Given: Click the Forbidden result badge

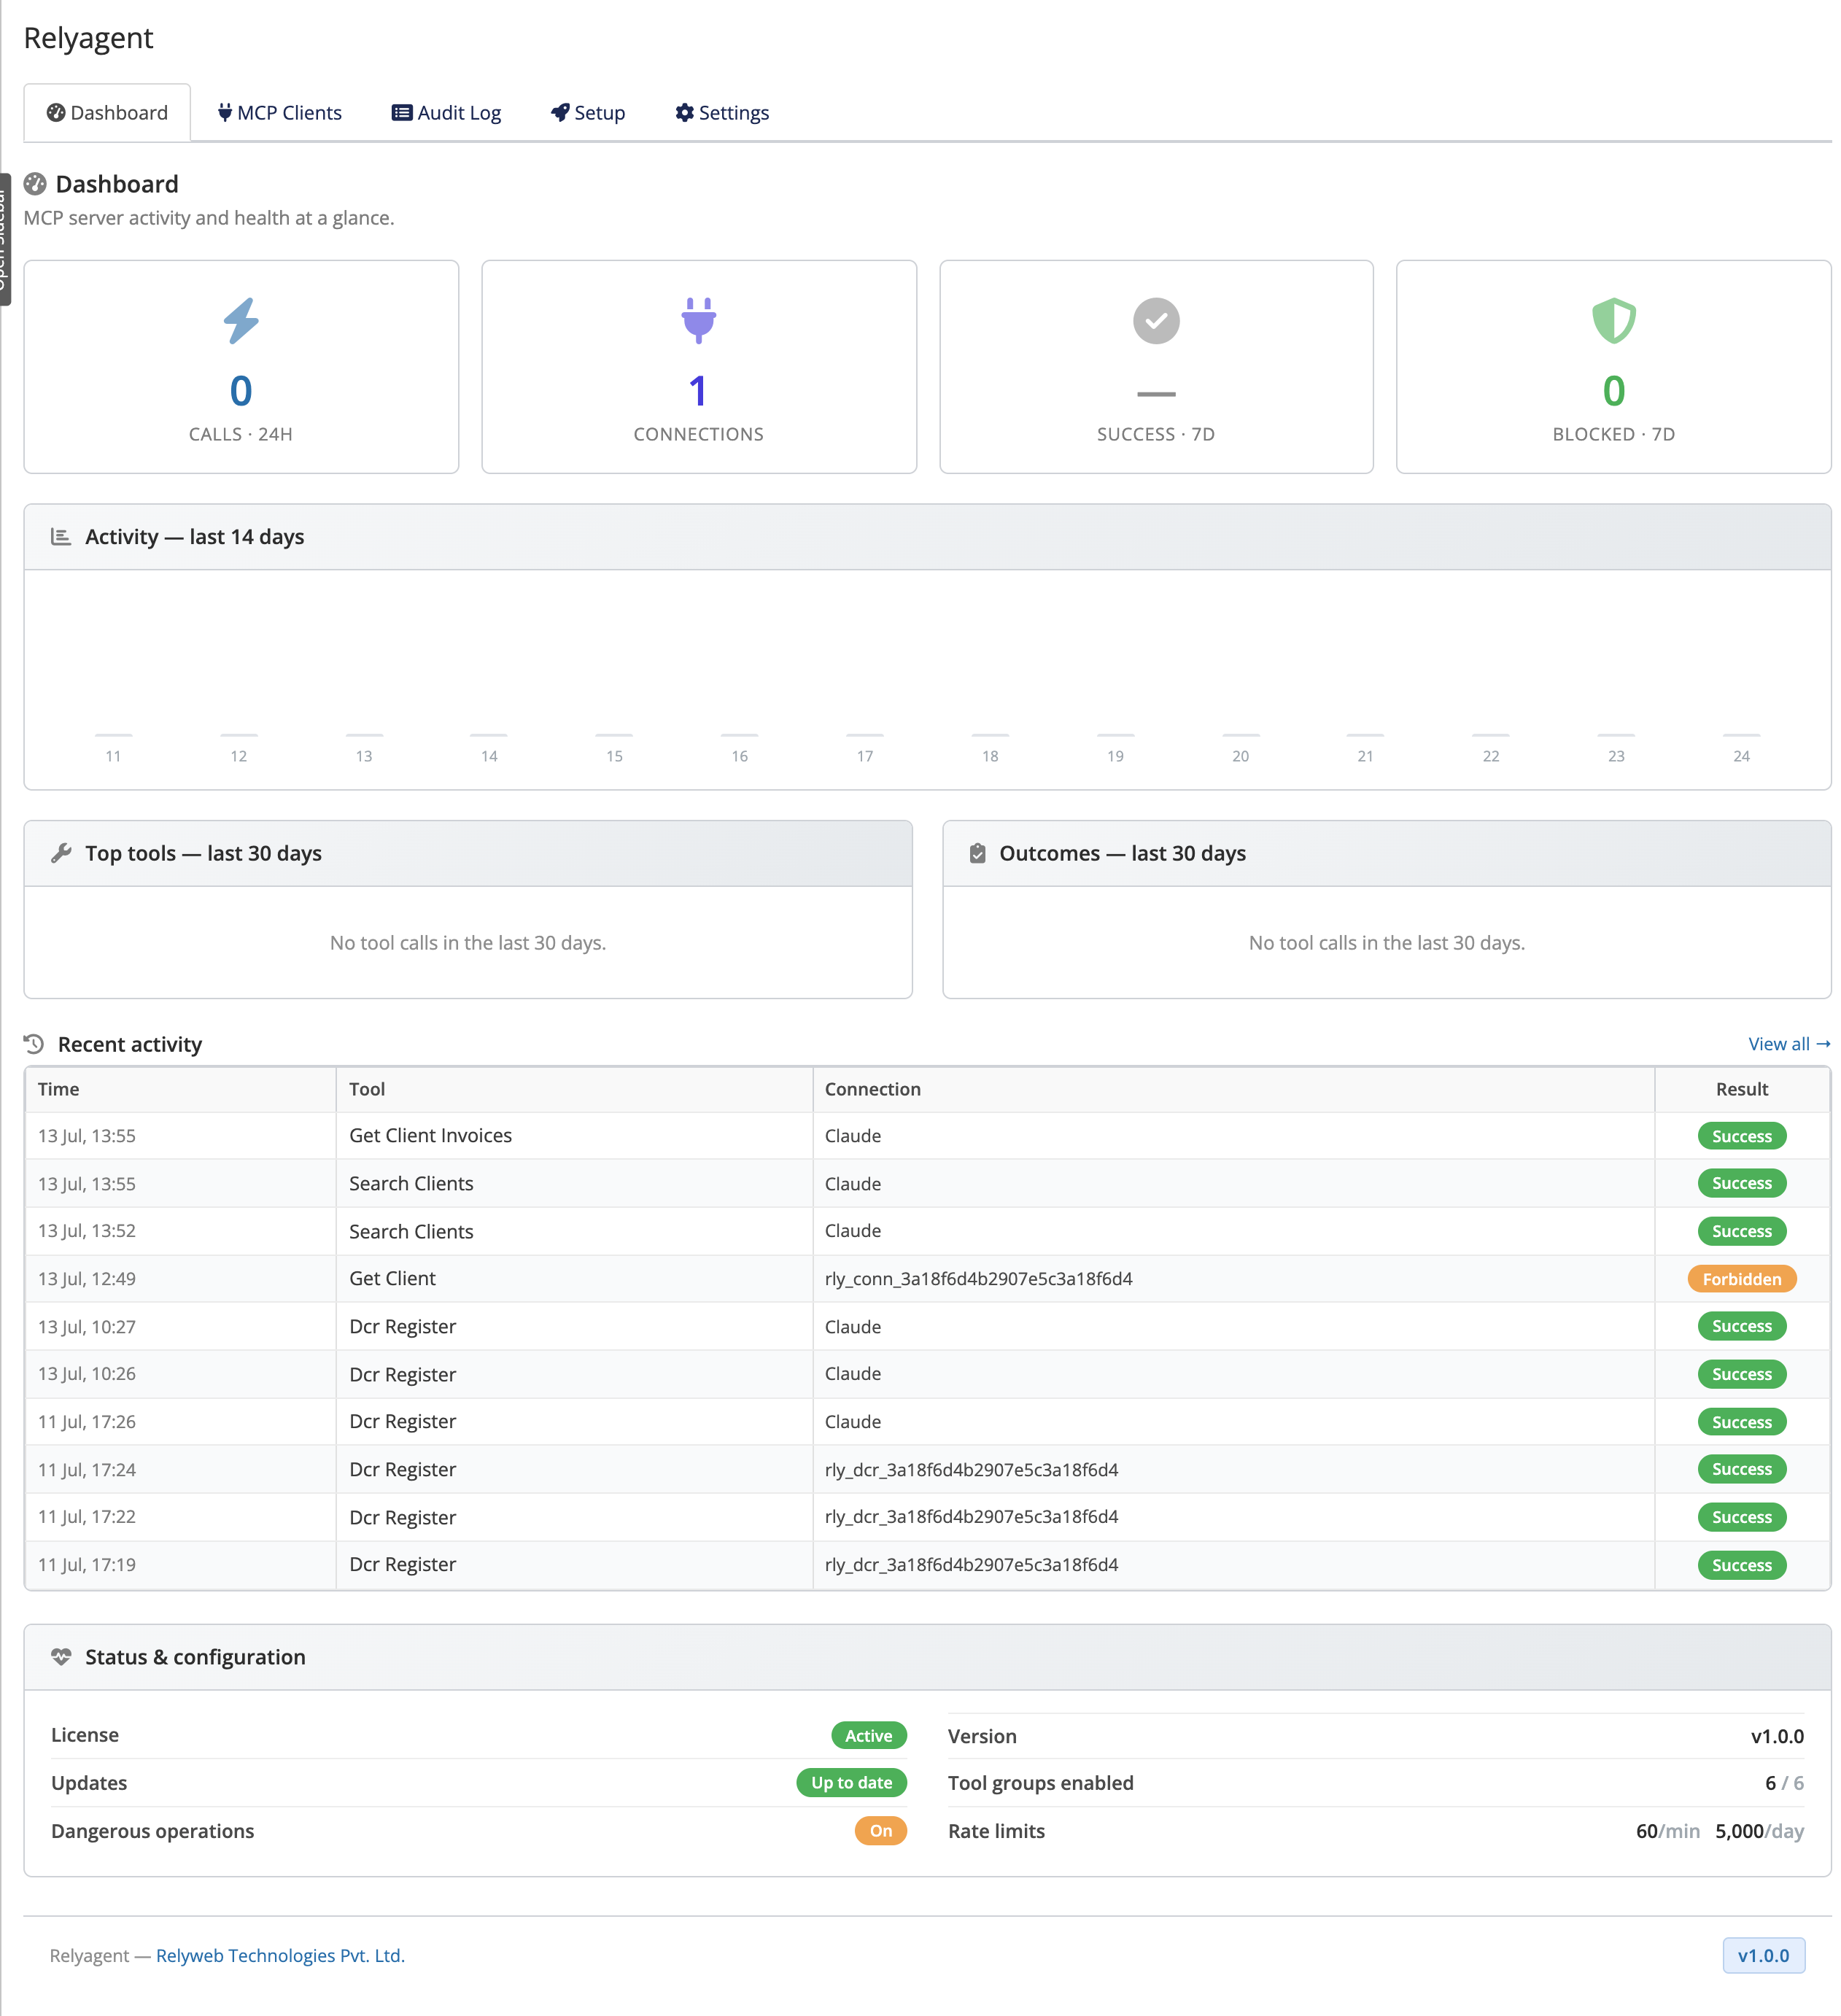Looking at the screenshot, I should pyautogui.click(x=1741, y=1279).
